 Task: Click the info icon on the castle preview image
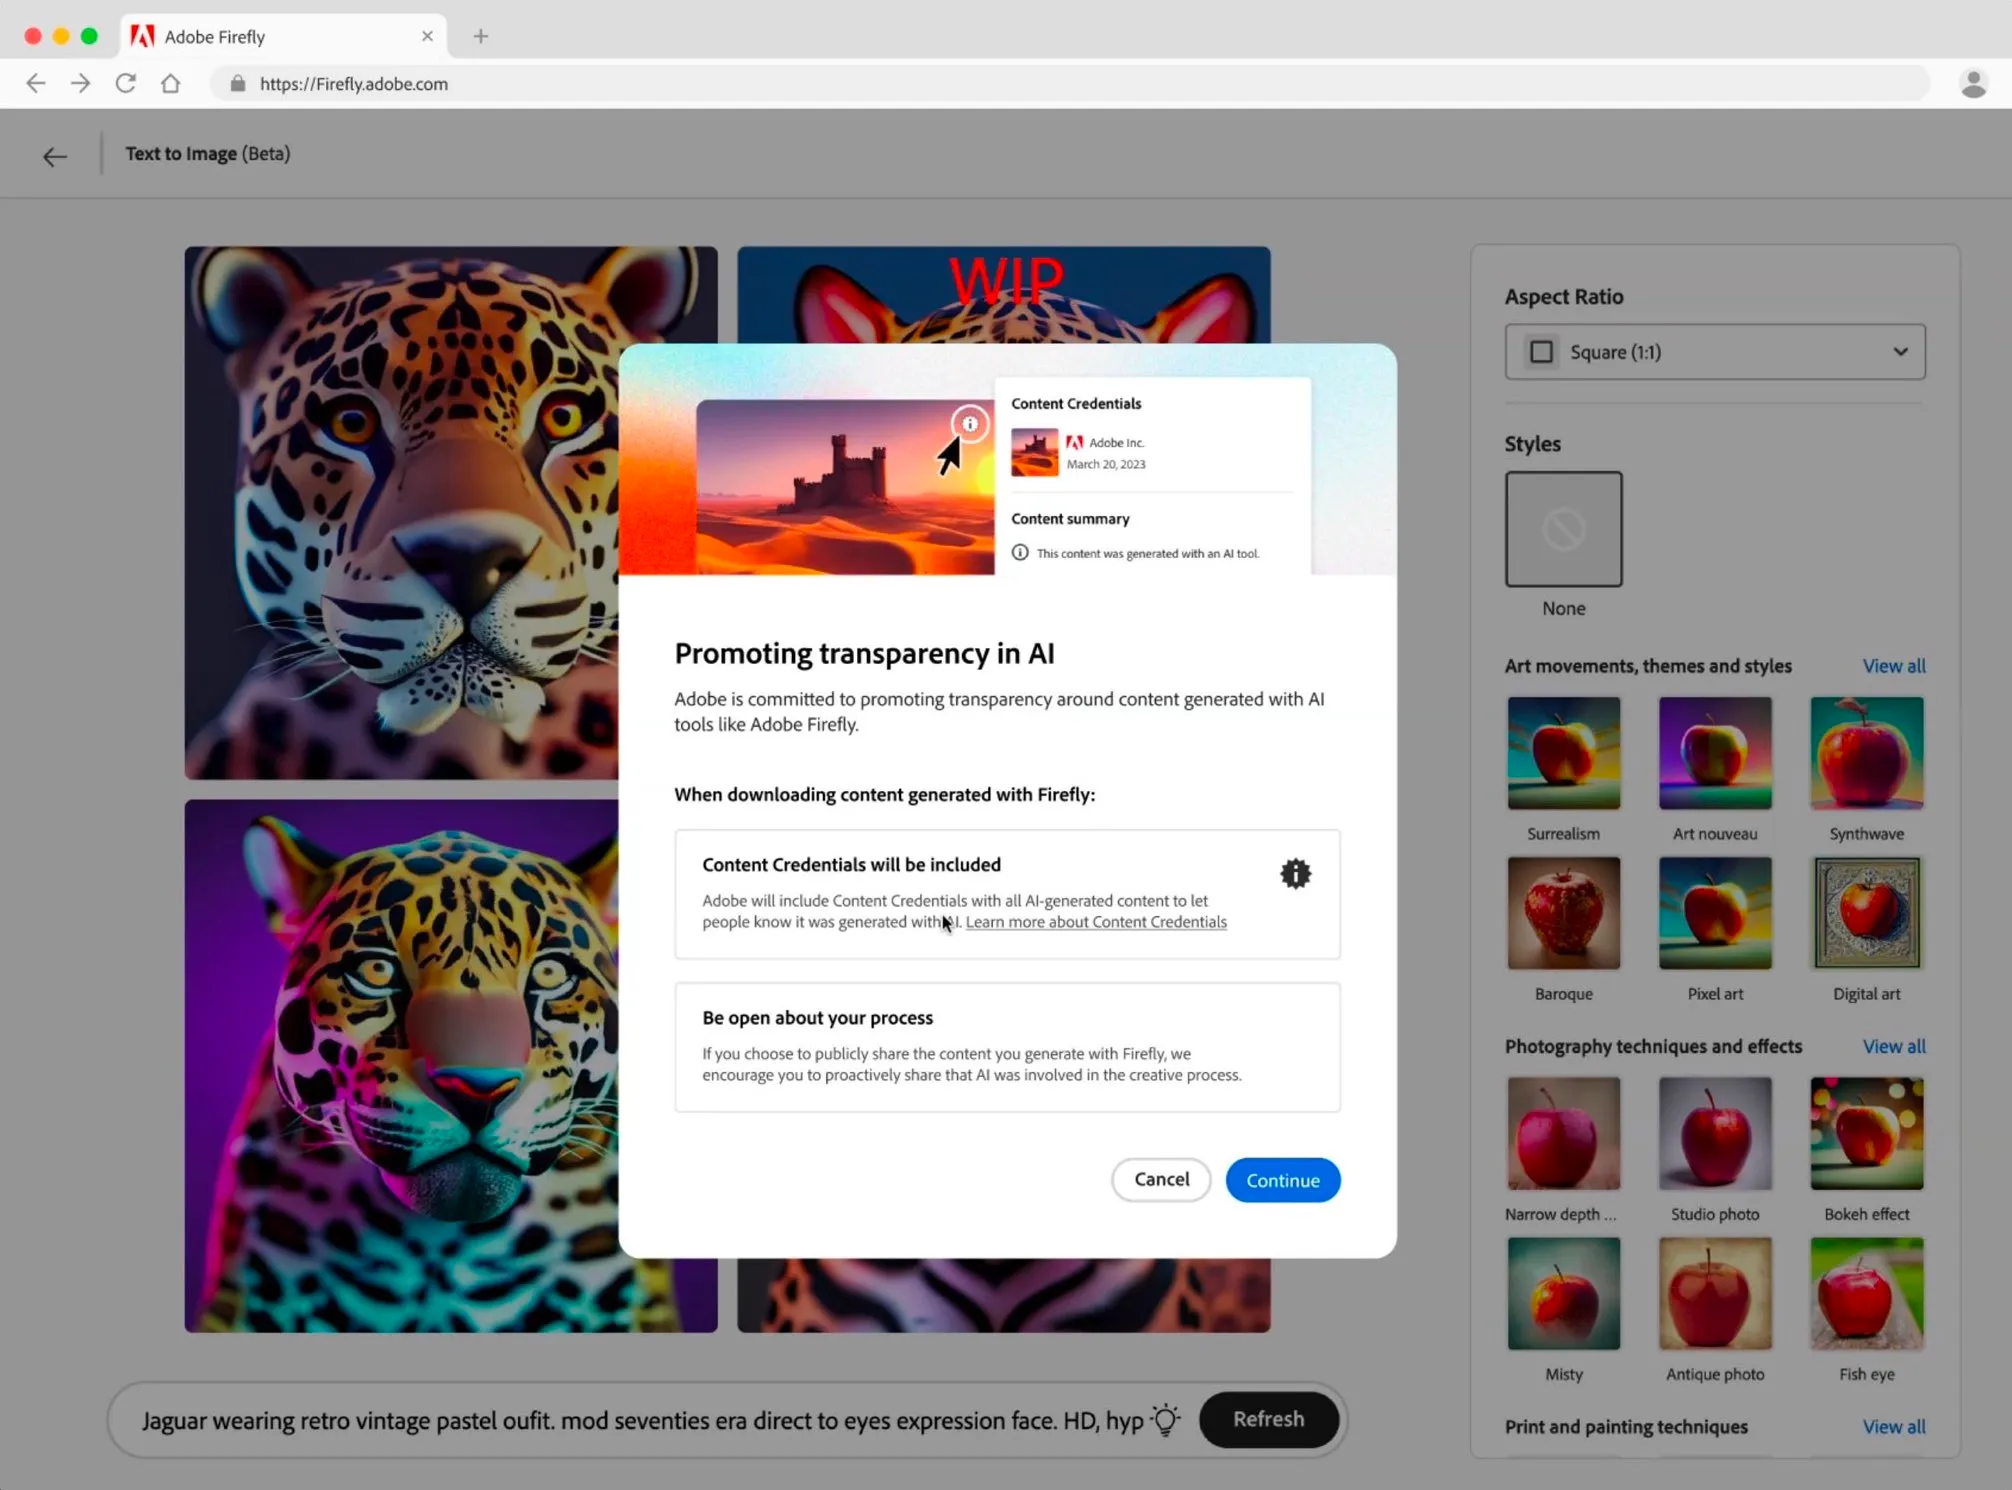coord(969,423)
